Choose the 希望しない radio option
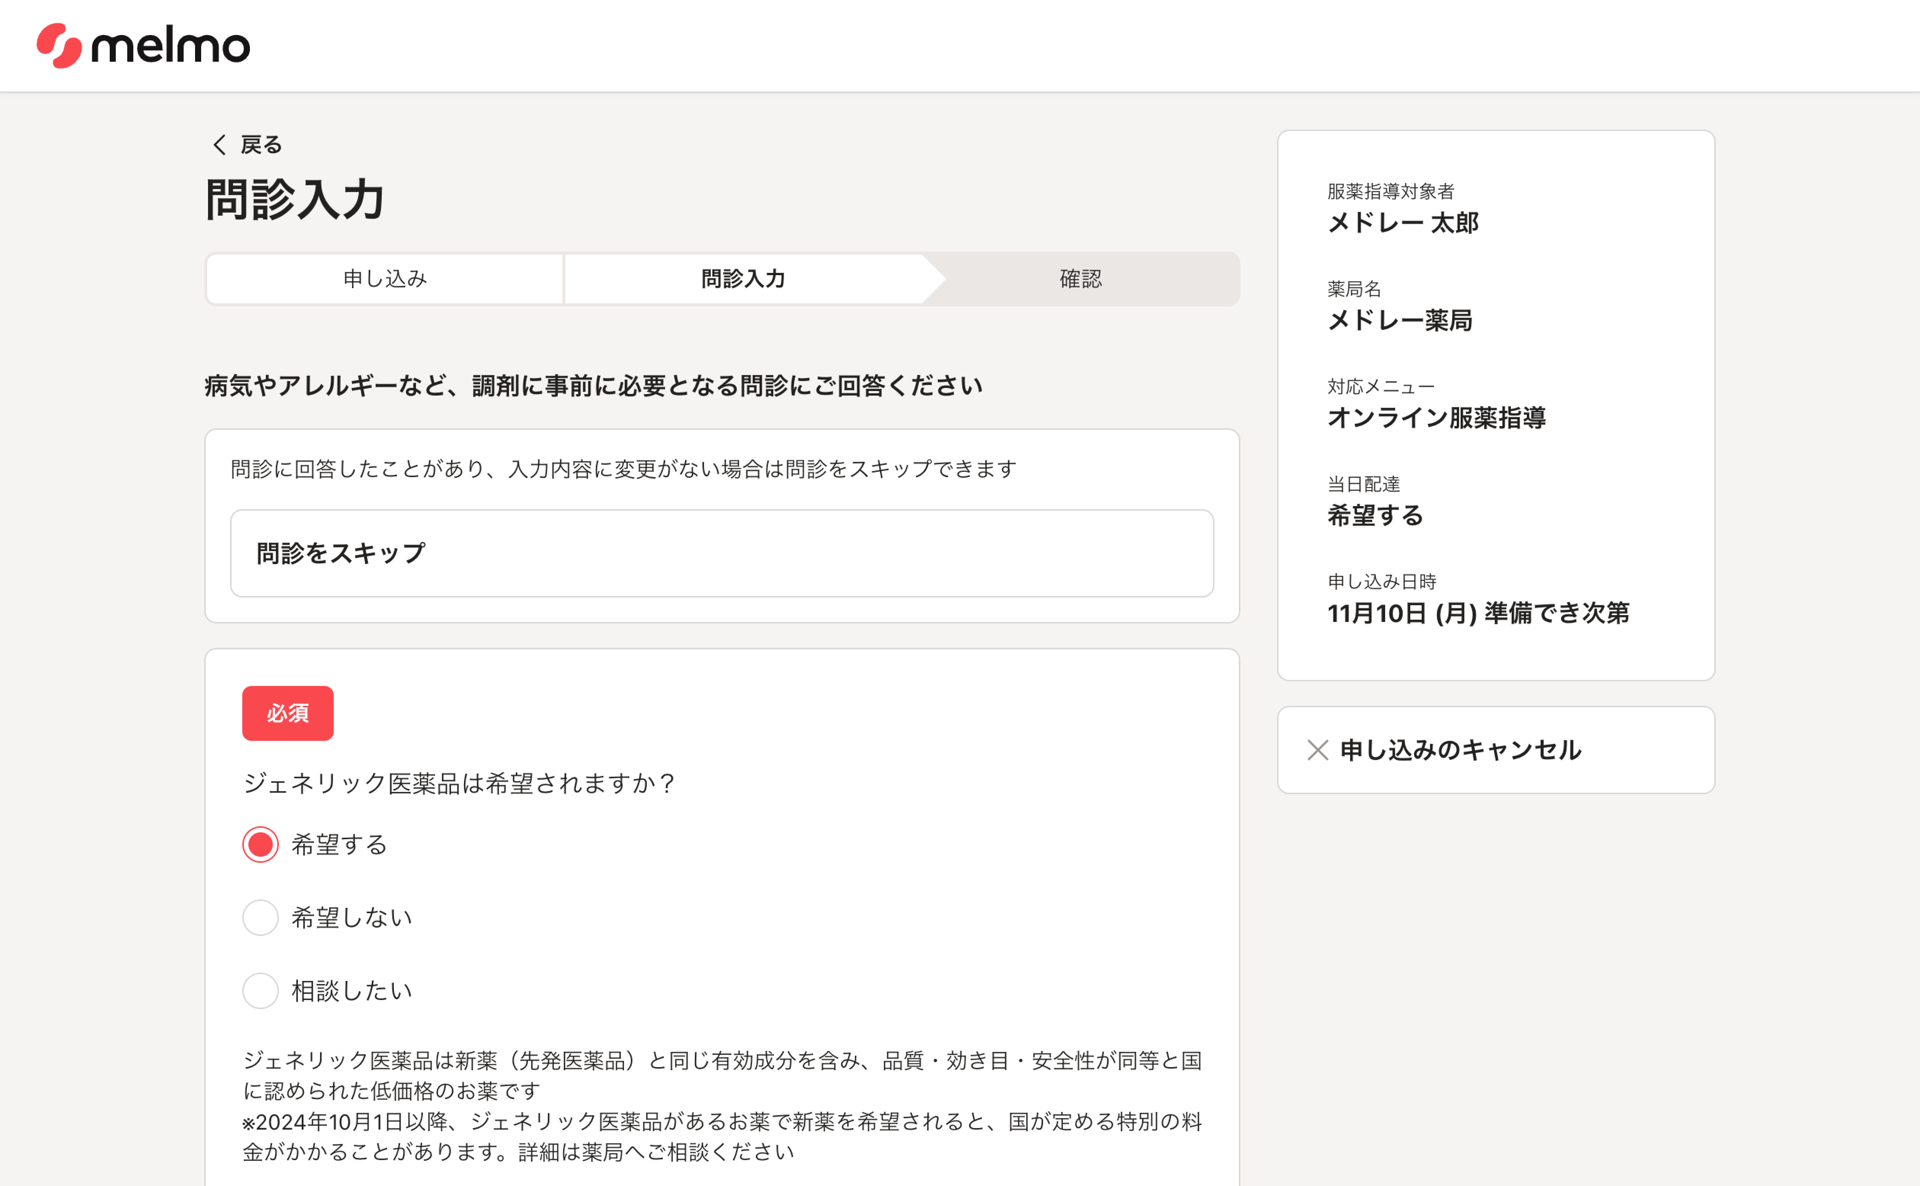 pos(261,918)
